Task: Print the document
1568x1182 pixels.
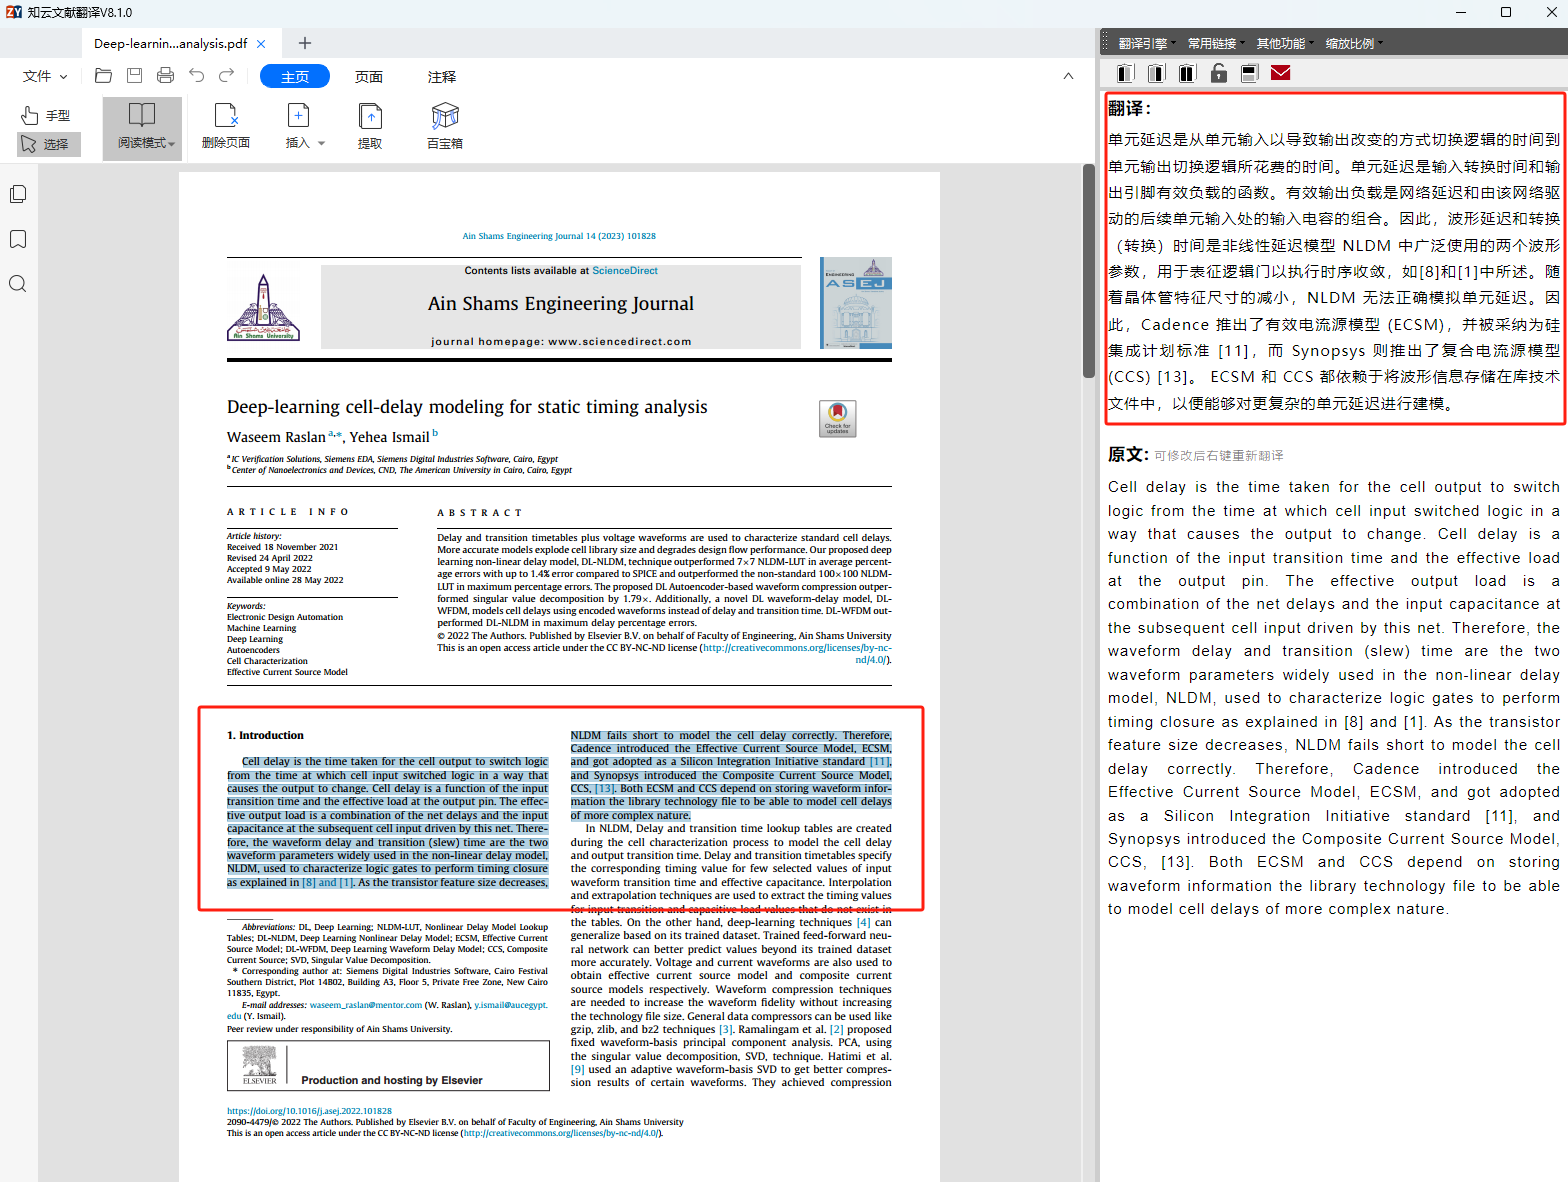Action: pos(166,75)
